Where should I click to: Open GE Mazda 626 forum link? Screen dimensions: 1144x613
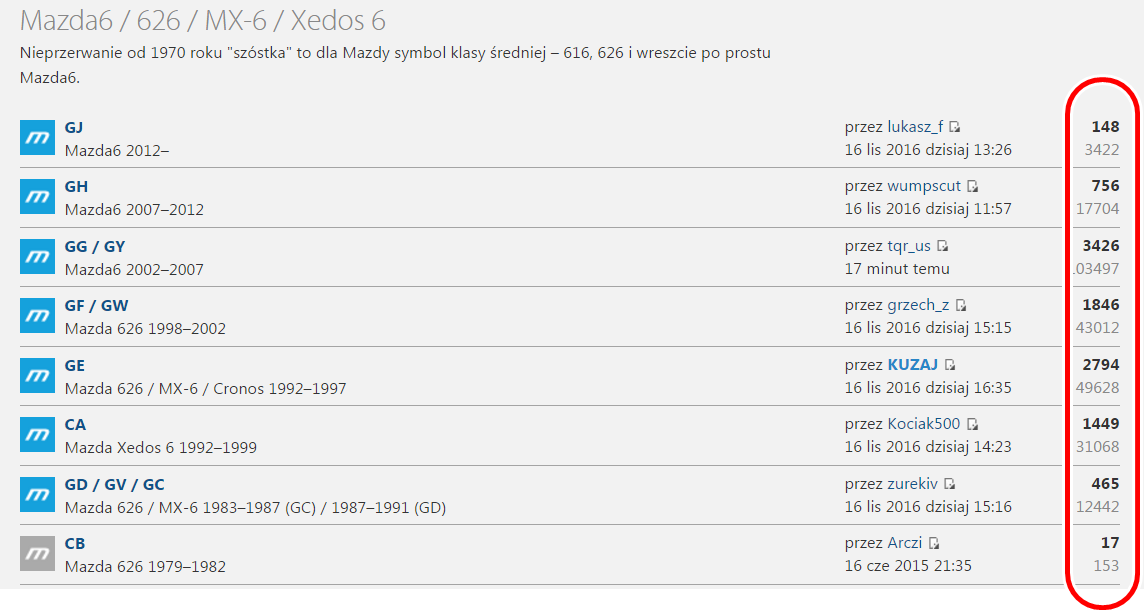pos(75,365)
